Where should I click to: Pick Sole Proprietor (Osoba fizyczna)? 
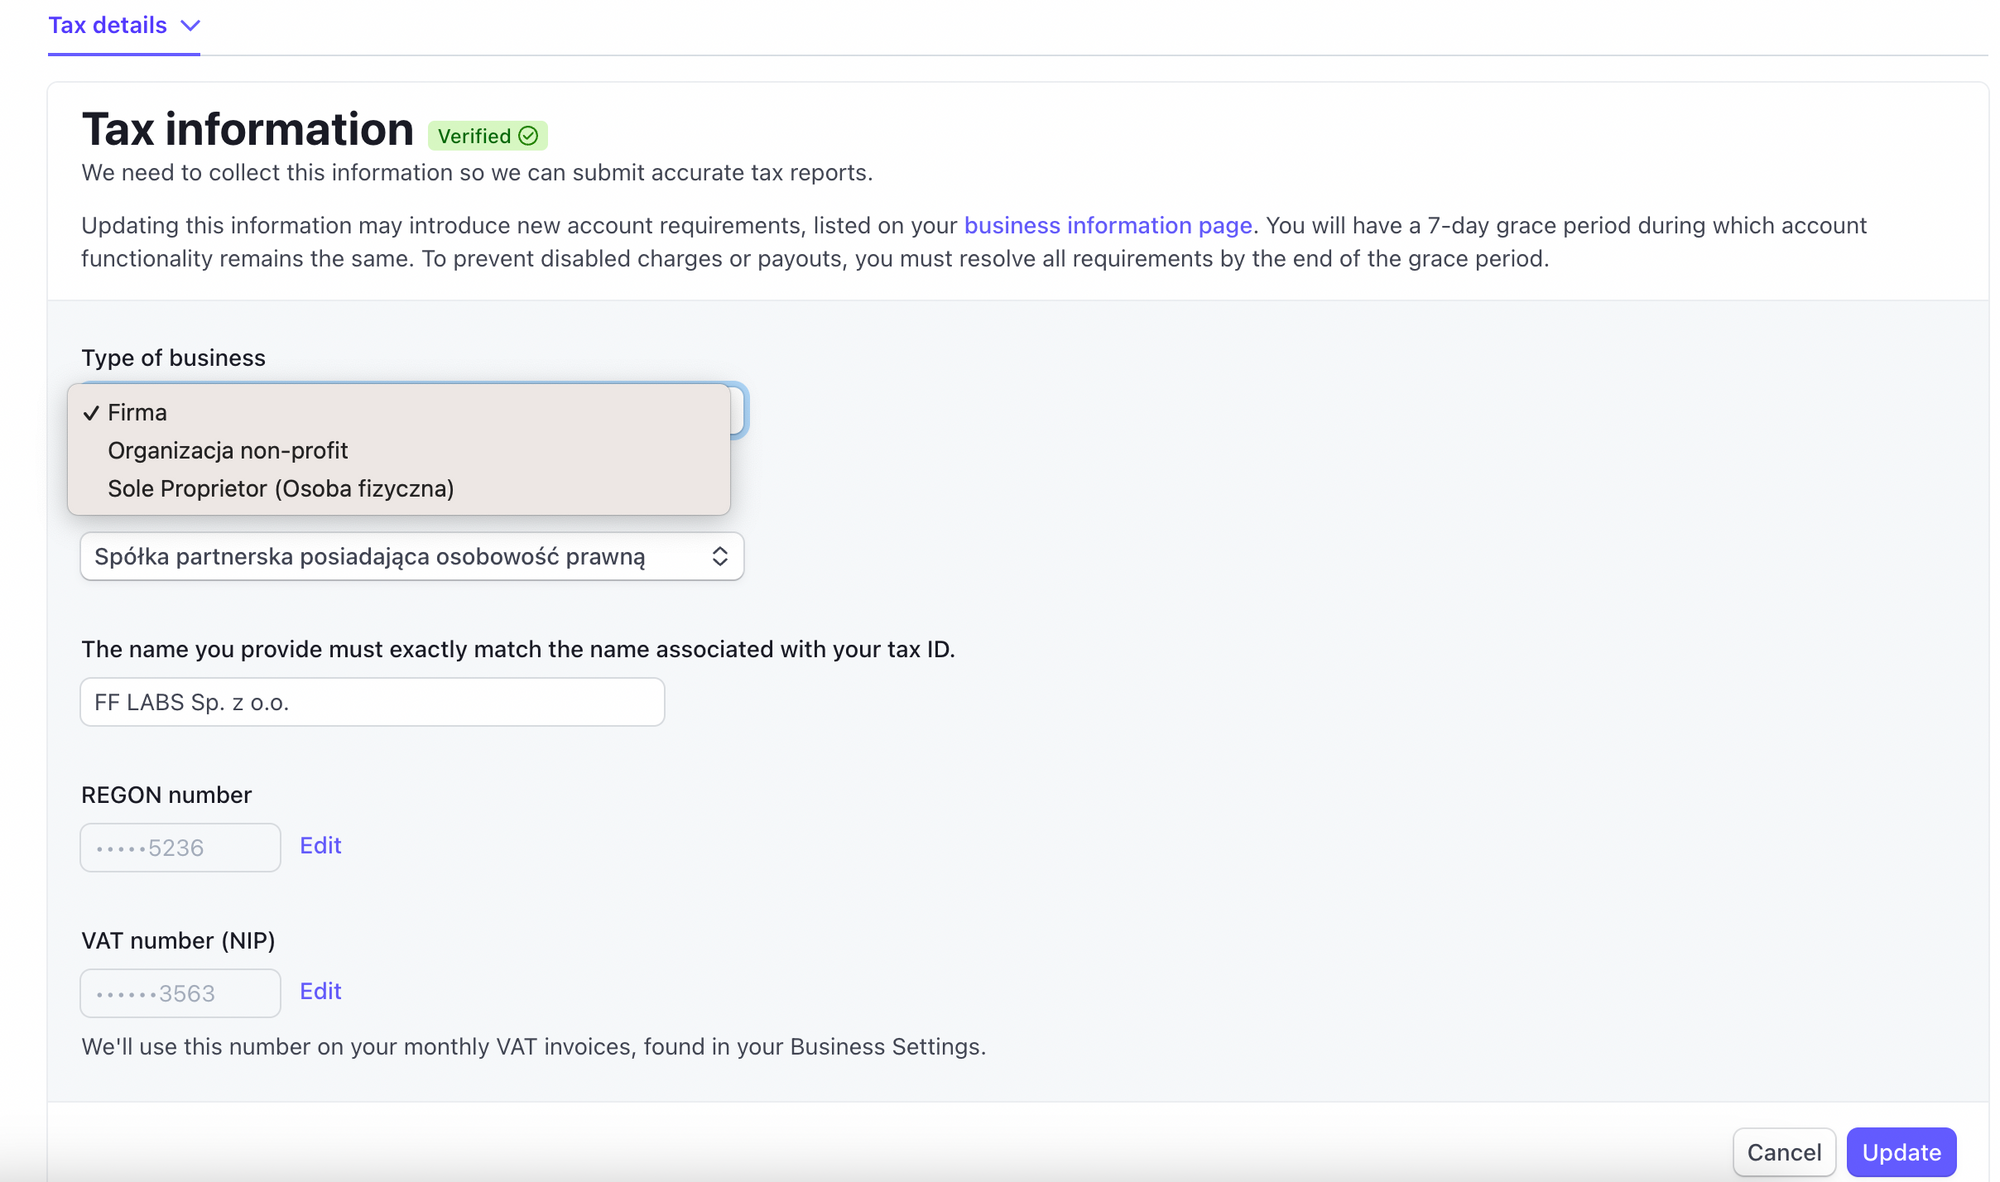click(398, 488)
